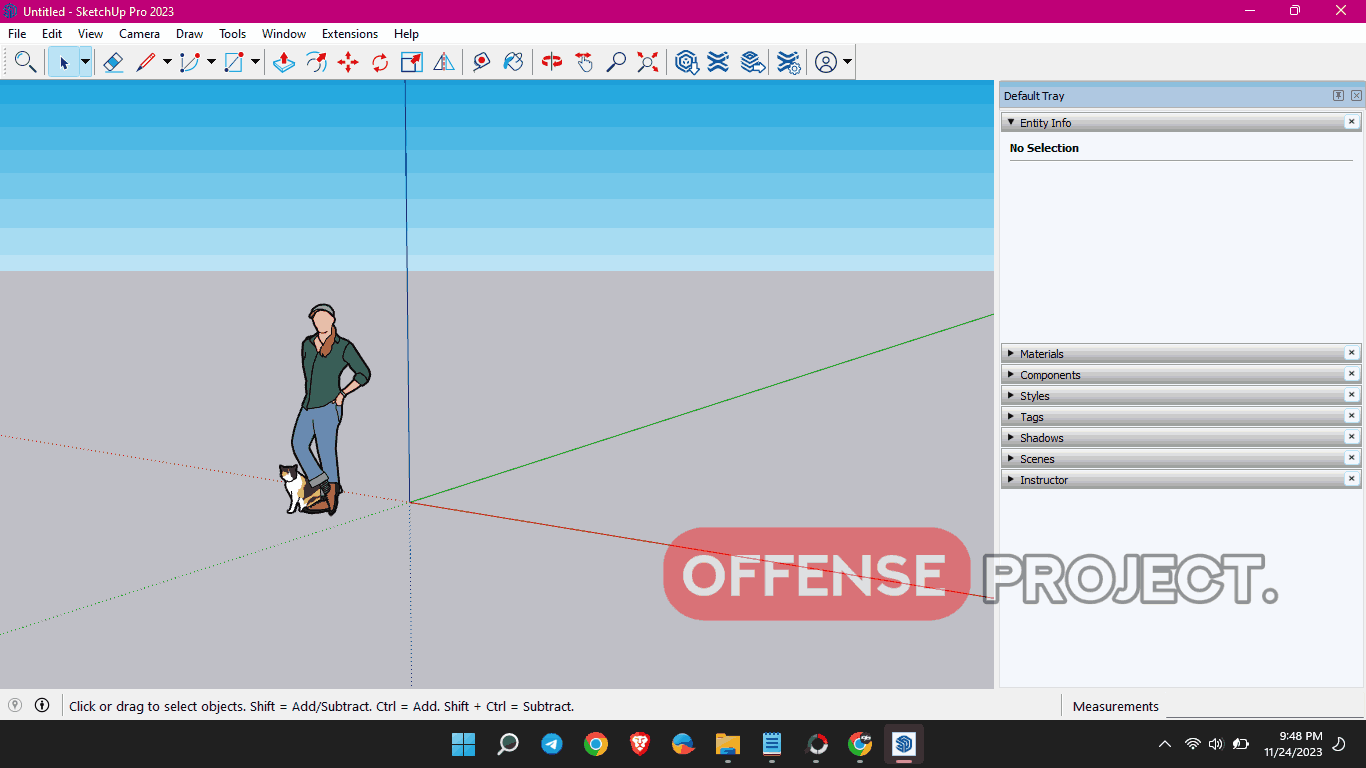Activate the Select arrow tool
1366x768 pixels.
pos(63,62)
